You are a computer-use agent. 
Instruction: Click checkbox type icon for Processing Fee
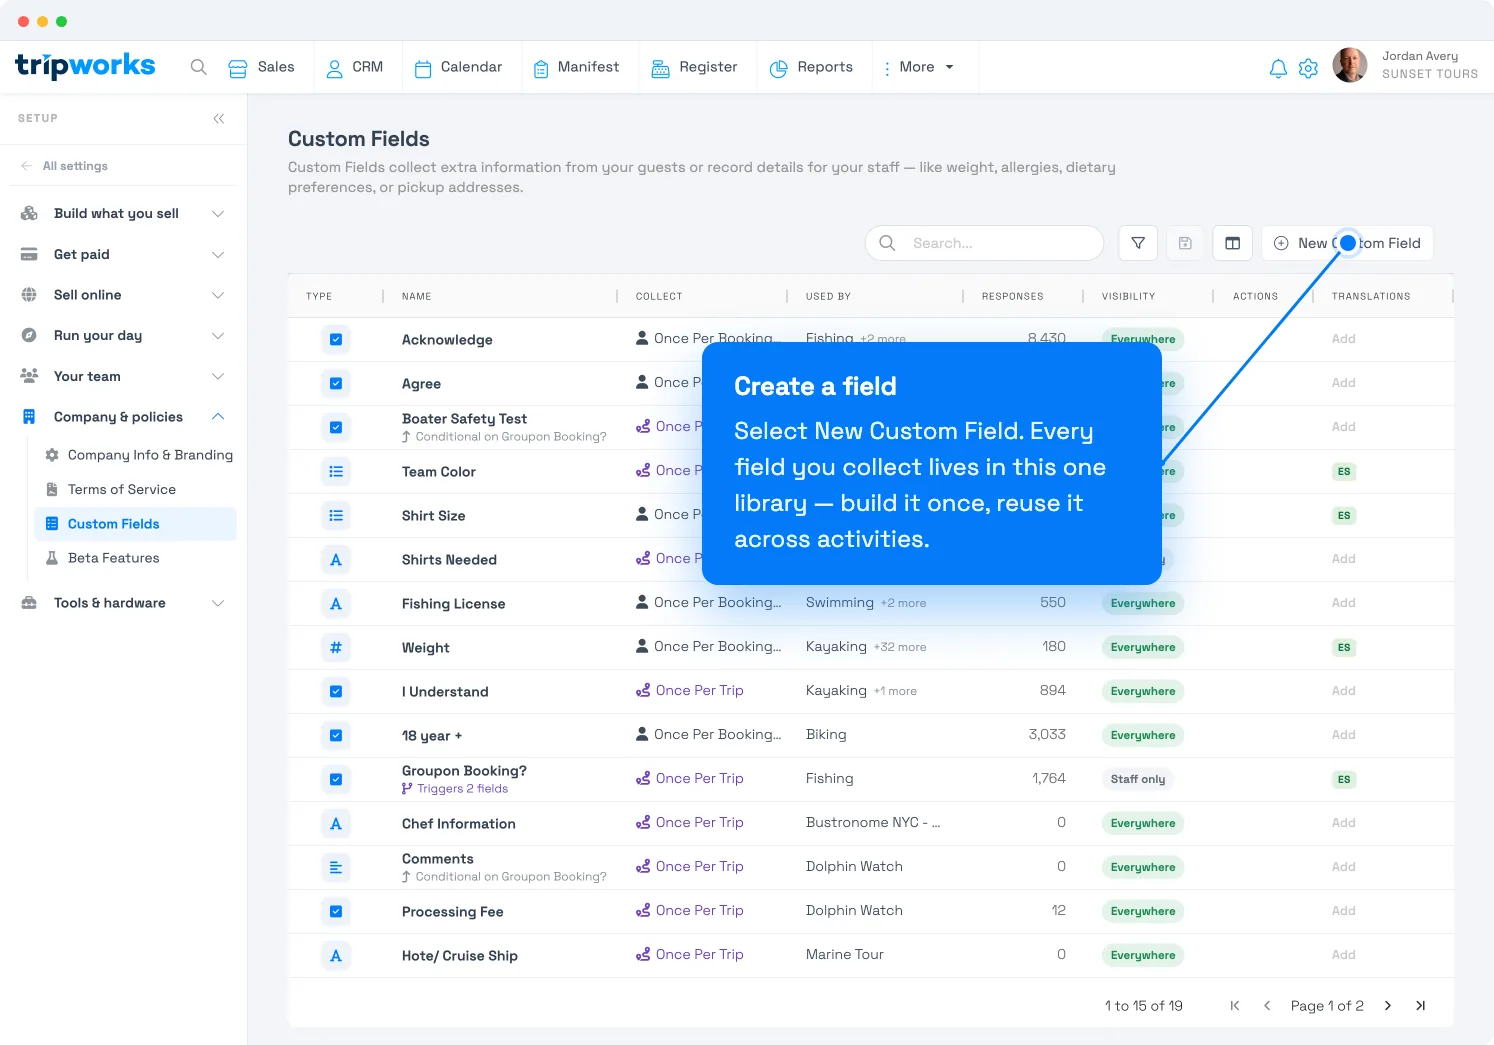point(336,911)
